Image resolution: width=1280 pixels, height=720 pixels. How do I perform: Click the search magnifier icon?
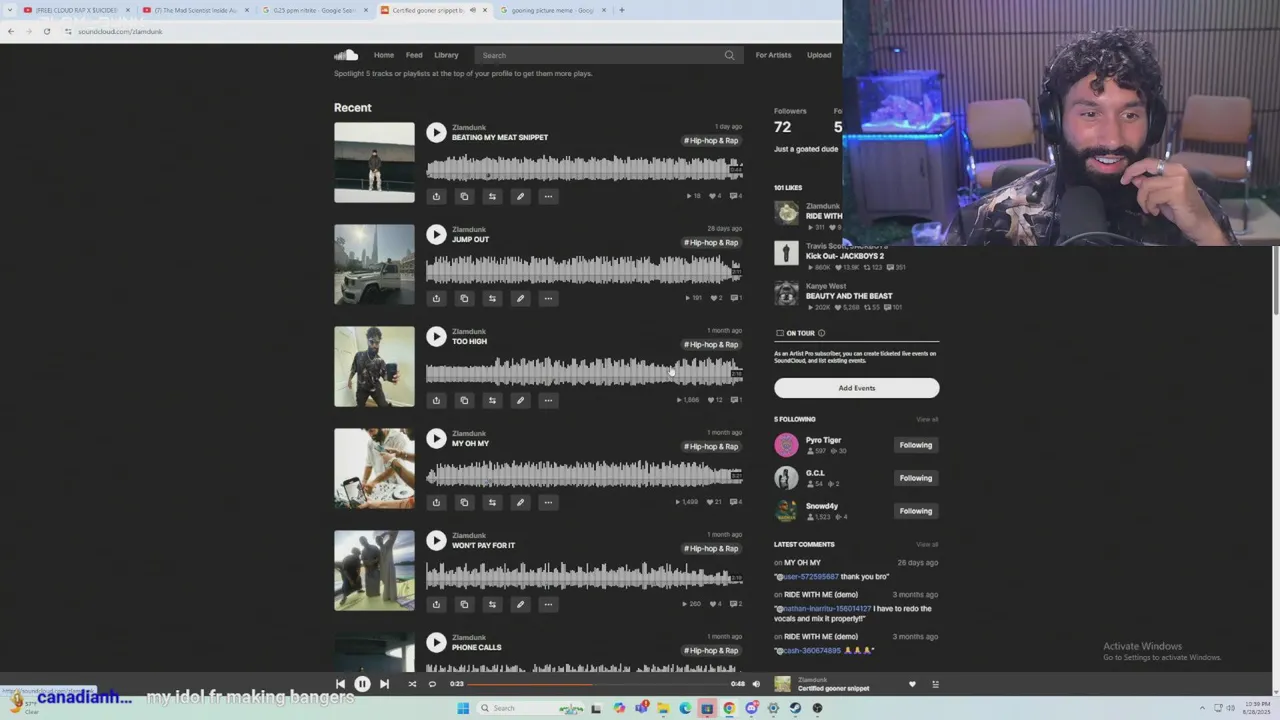tap(730, 55)
